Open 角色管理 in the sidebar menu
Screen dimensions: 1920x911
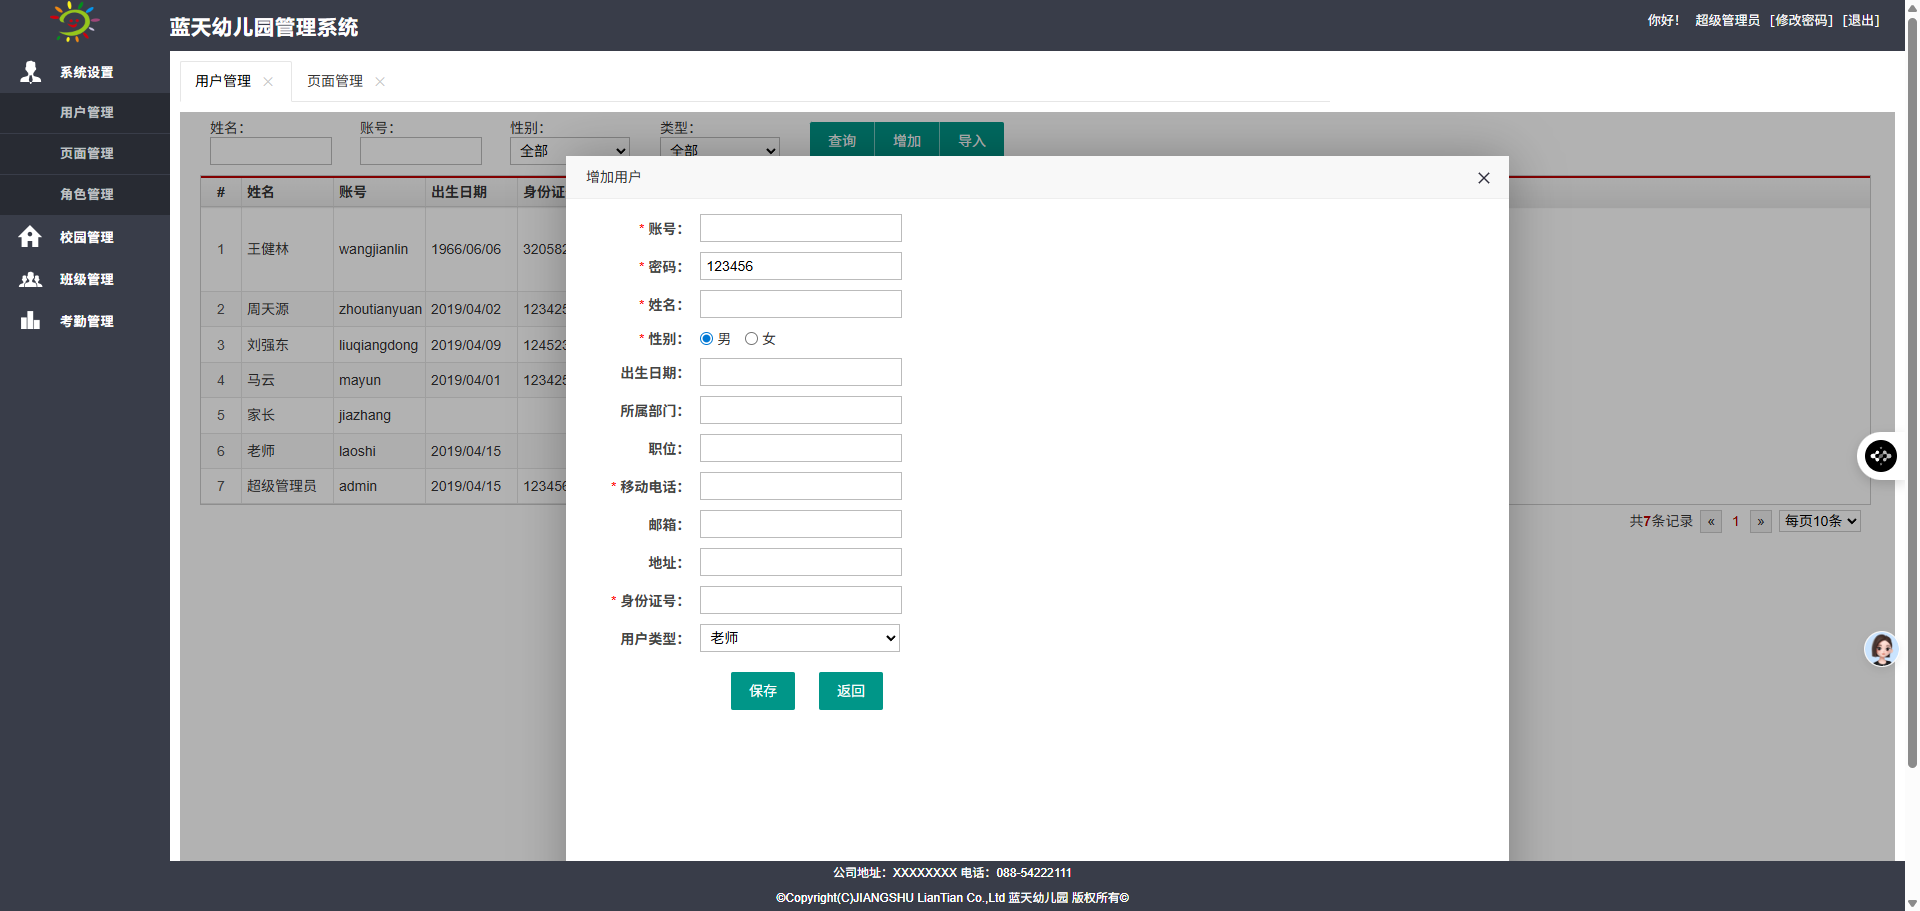point(86,194)
